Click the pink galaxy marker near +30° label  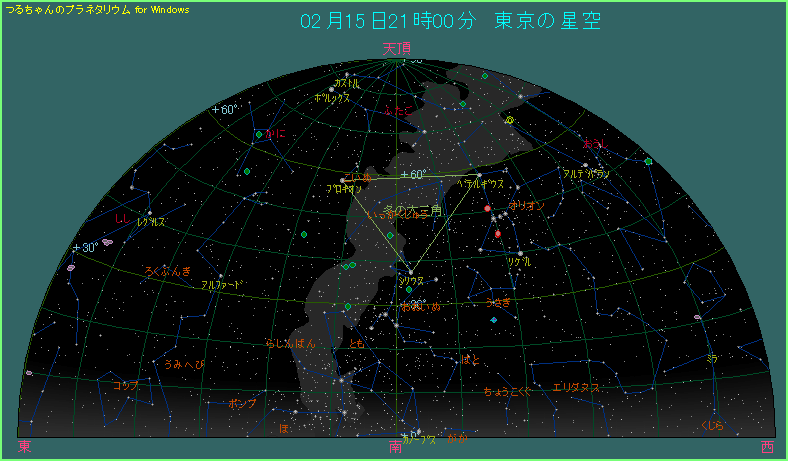click(x=107, y=241)
